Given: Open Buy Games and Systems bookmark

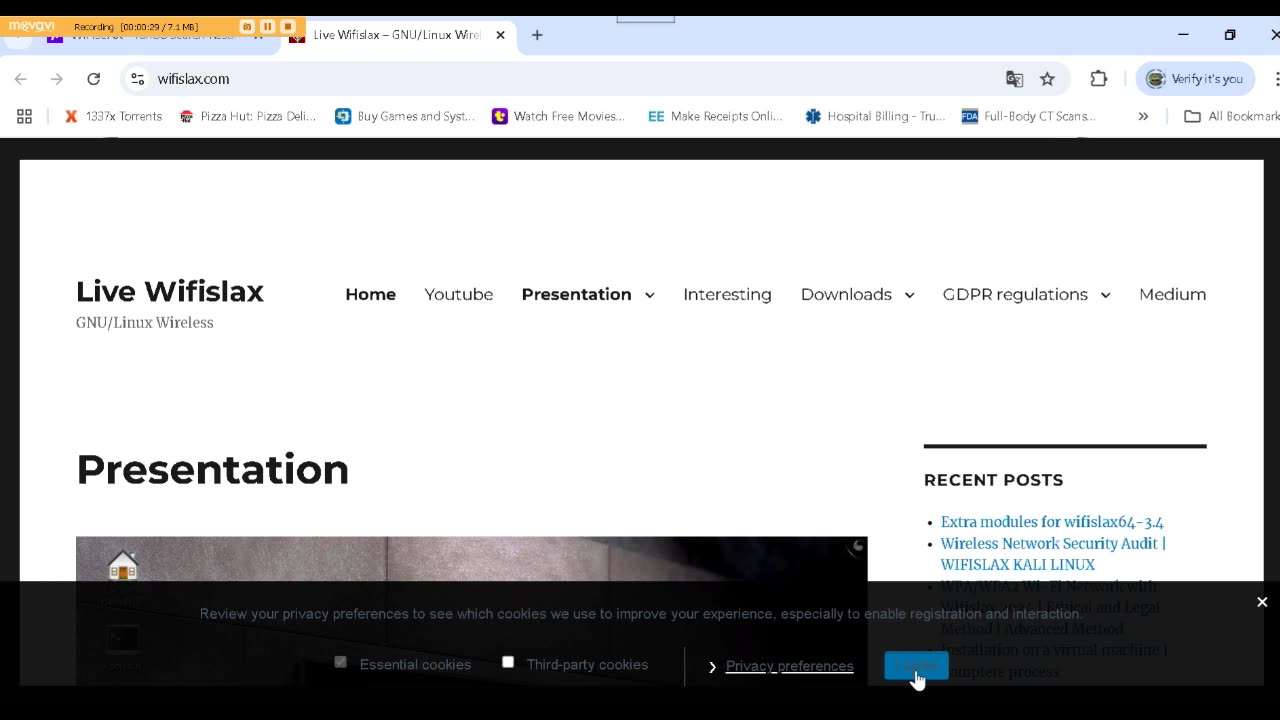Looking at the screenshot, I should point(405,116).
